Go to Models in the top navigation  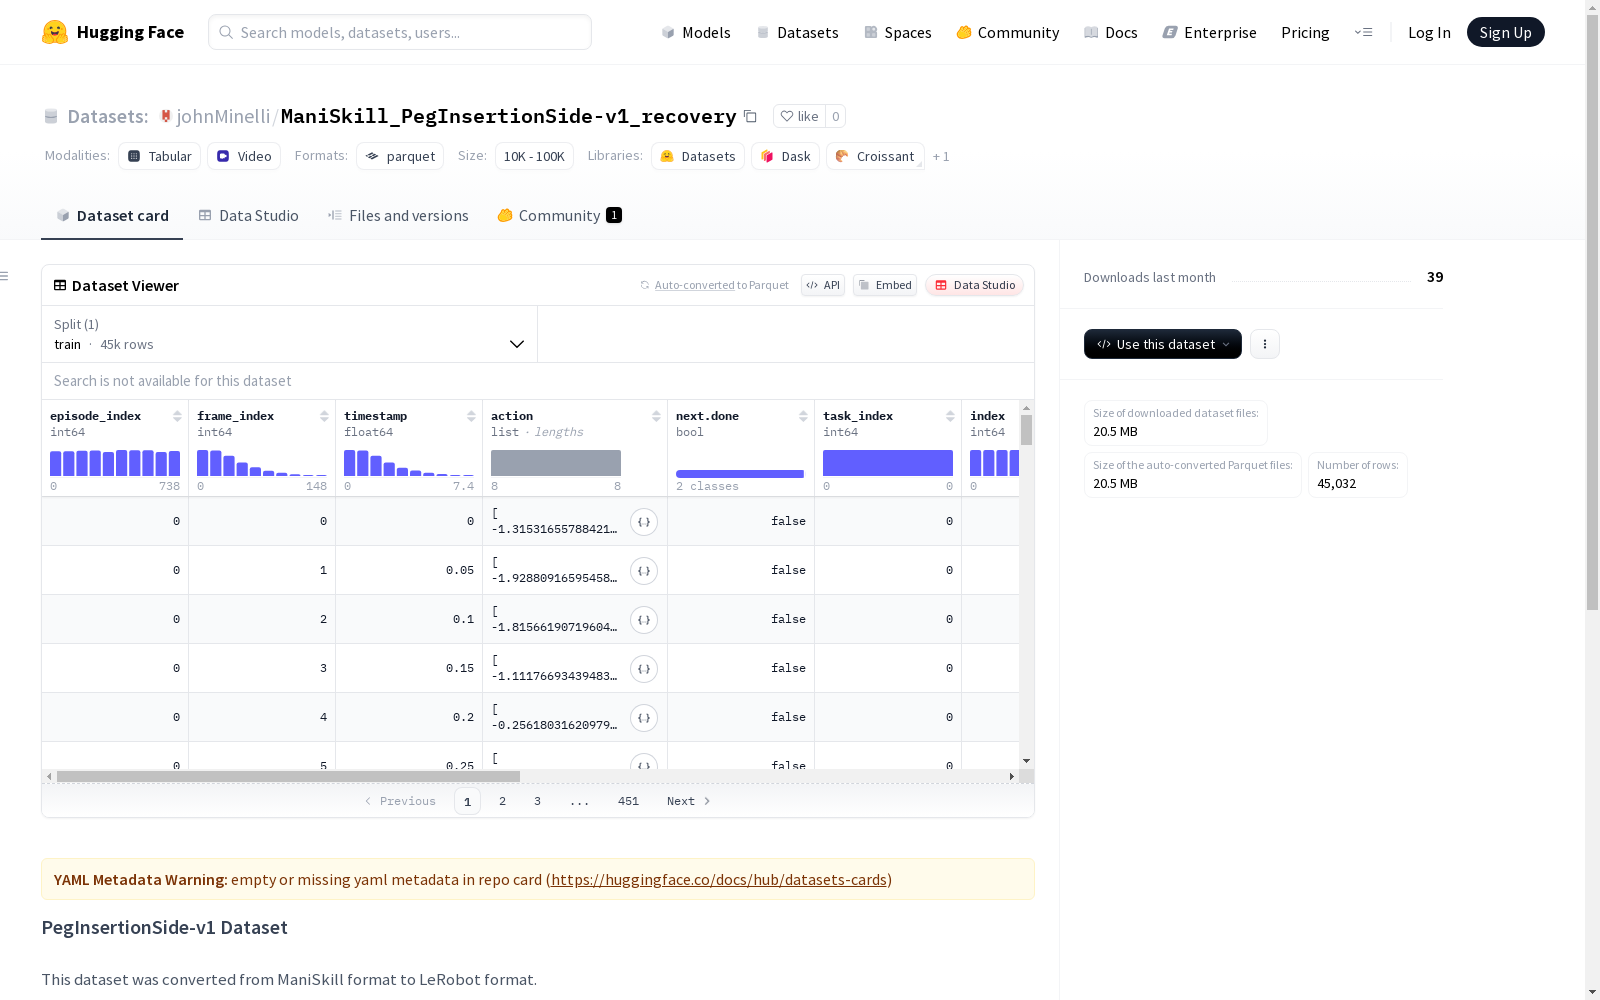696,32
